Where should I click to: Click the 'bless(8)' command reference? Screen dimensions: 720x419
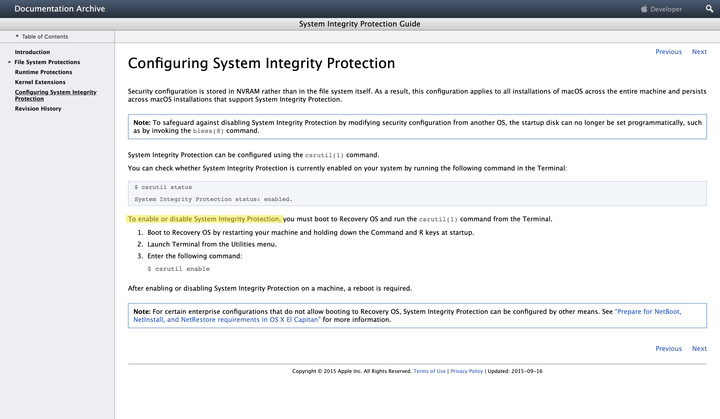[x=208, y=131]
